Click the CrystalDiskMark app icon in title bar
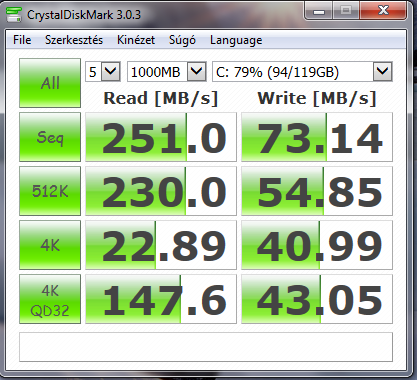 click(x=14, y=15)
